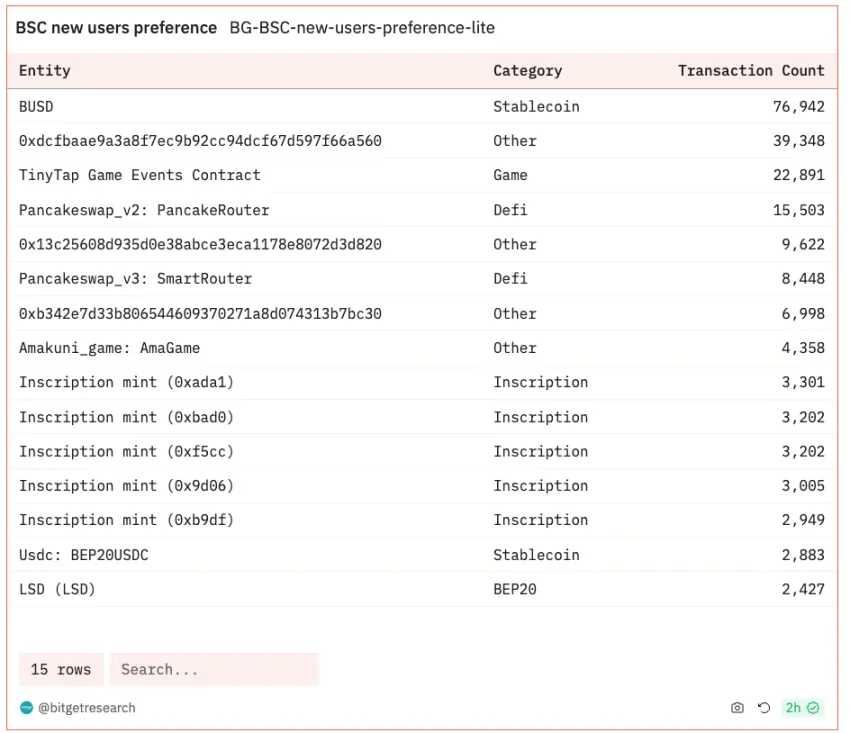
Task: Select the Amakuni_game: AmaGame row entity
Action: [x=109, y=348]
